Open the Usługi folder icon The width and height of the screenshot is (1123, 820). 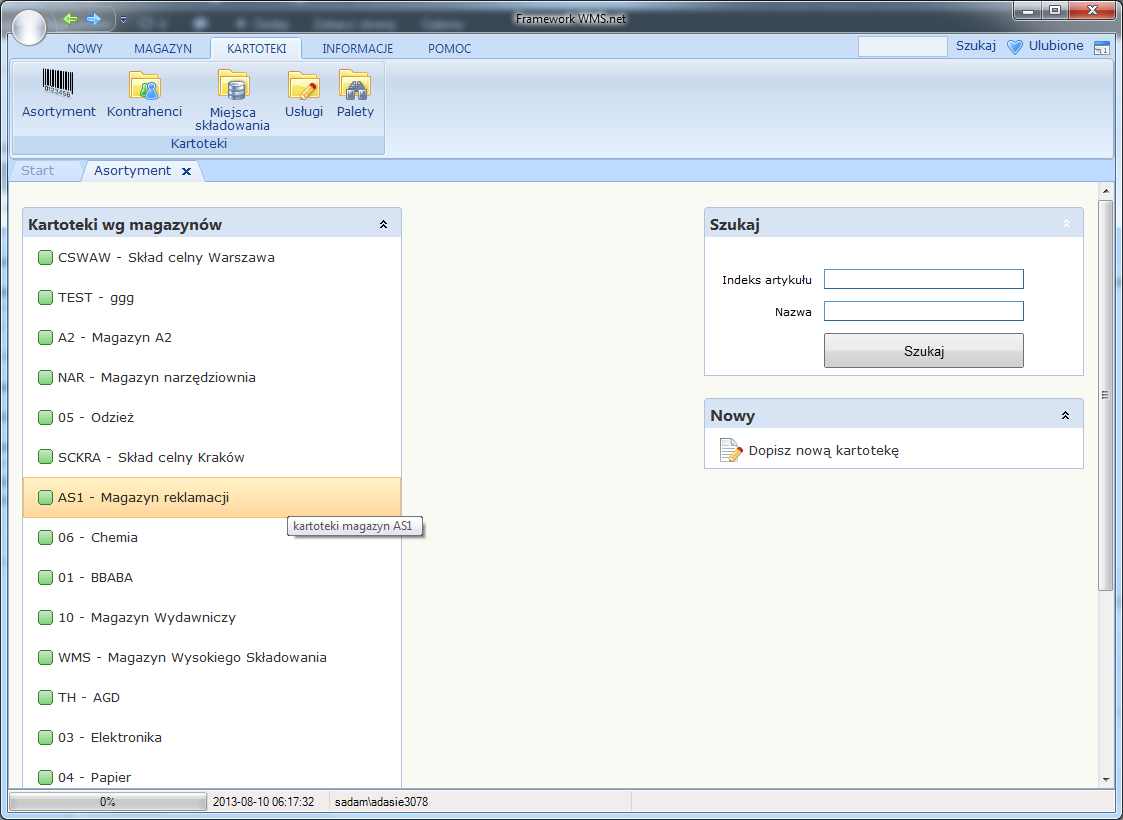[304, 85]
